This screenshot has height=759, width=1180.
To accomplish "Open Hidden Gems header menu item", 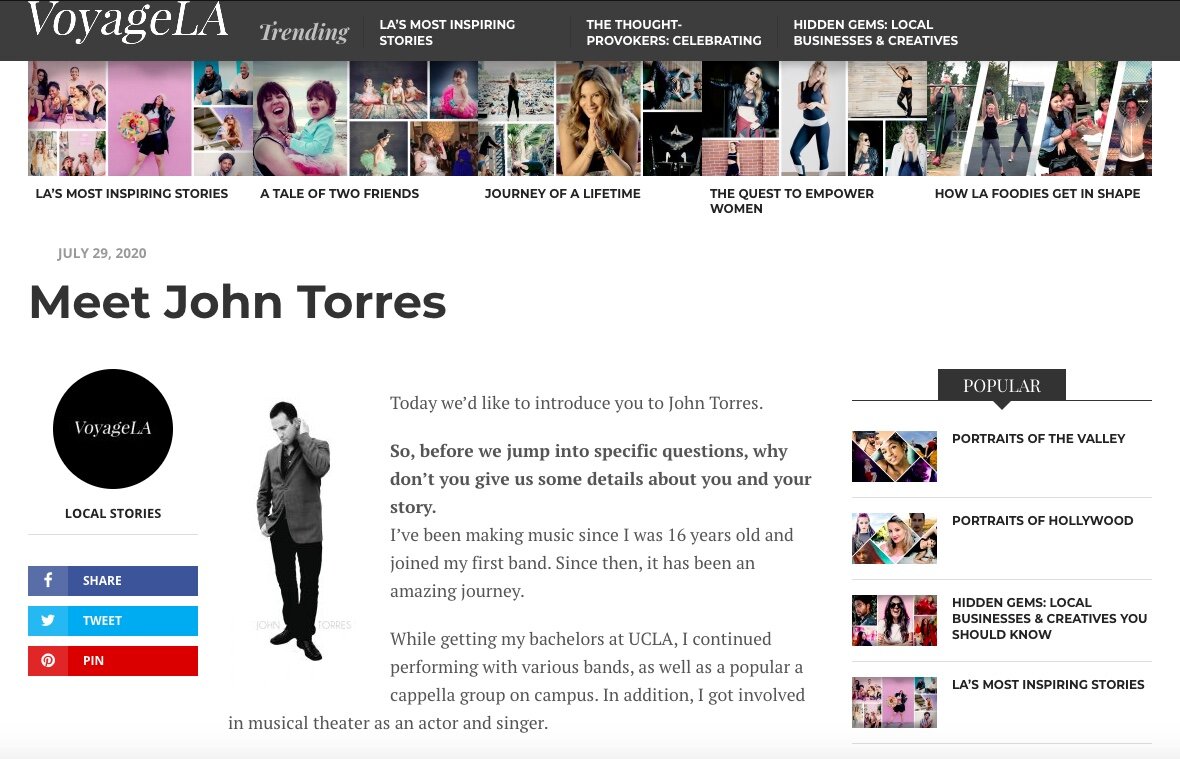I will (x=875, y=32).
